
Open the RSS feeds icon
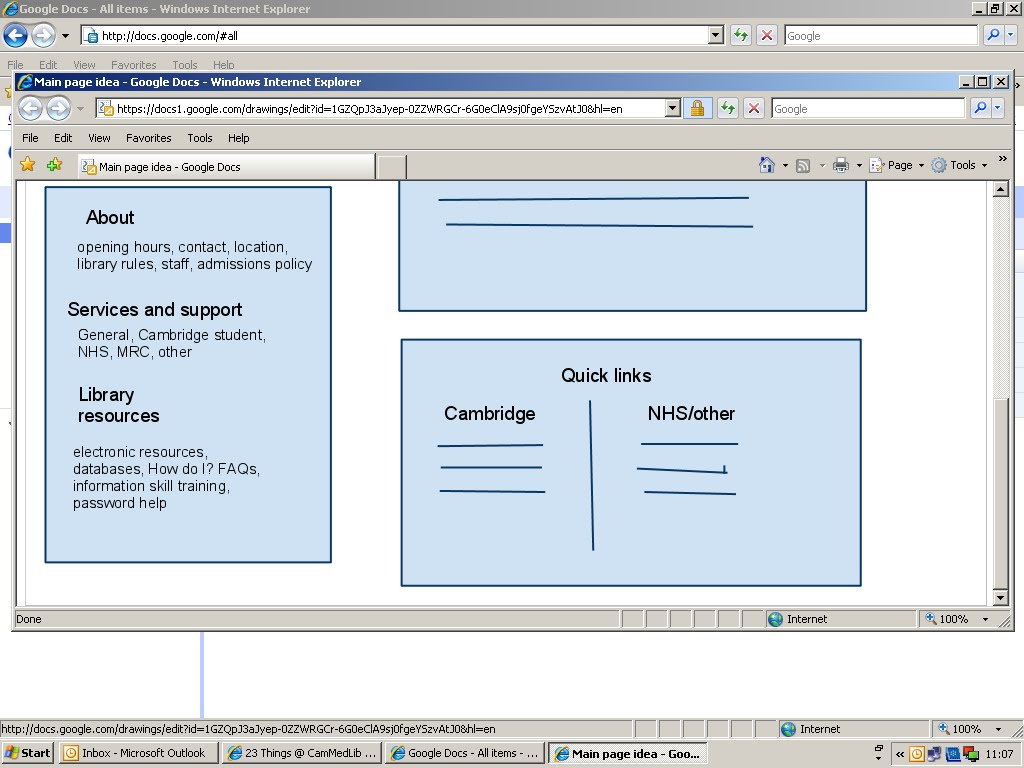pos(801,164)
